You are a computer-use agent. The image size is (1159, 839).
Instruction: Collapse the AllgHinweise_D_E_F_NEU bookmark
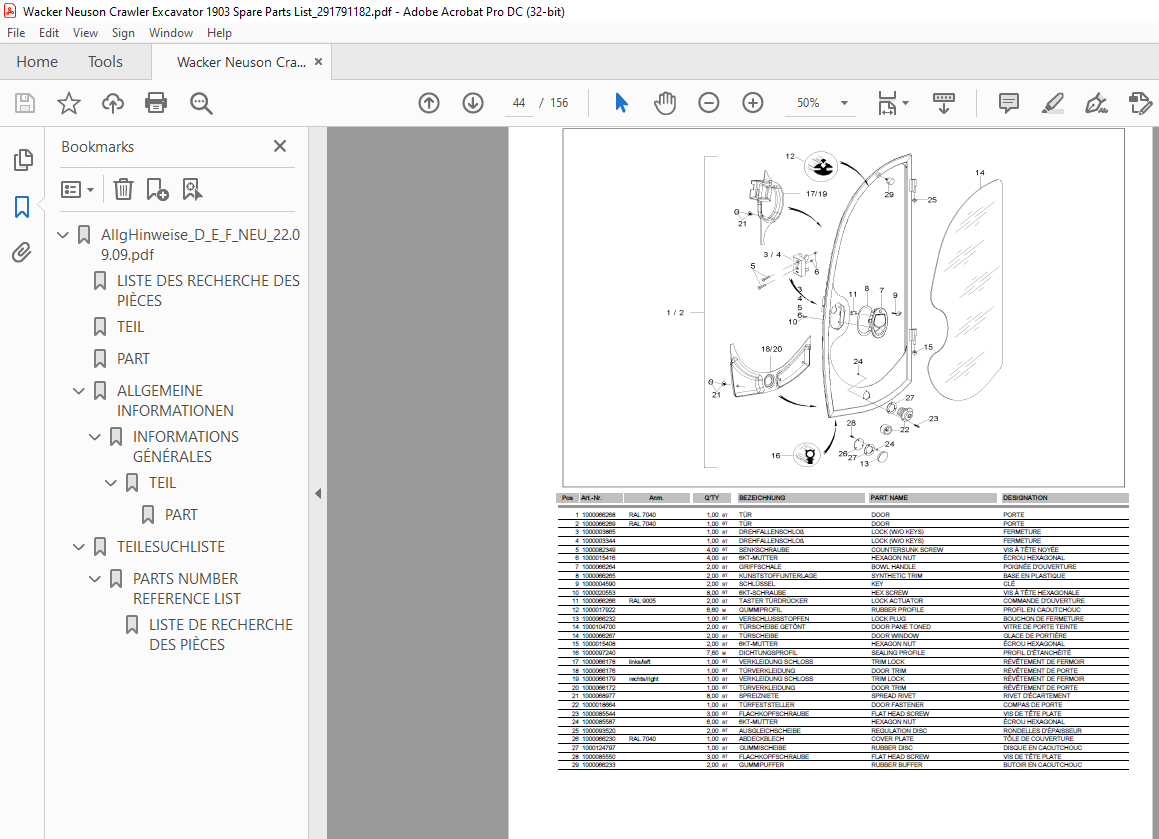[63, 235]
